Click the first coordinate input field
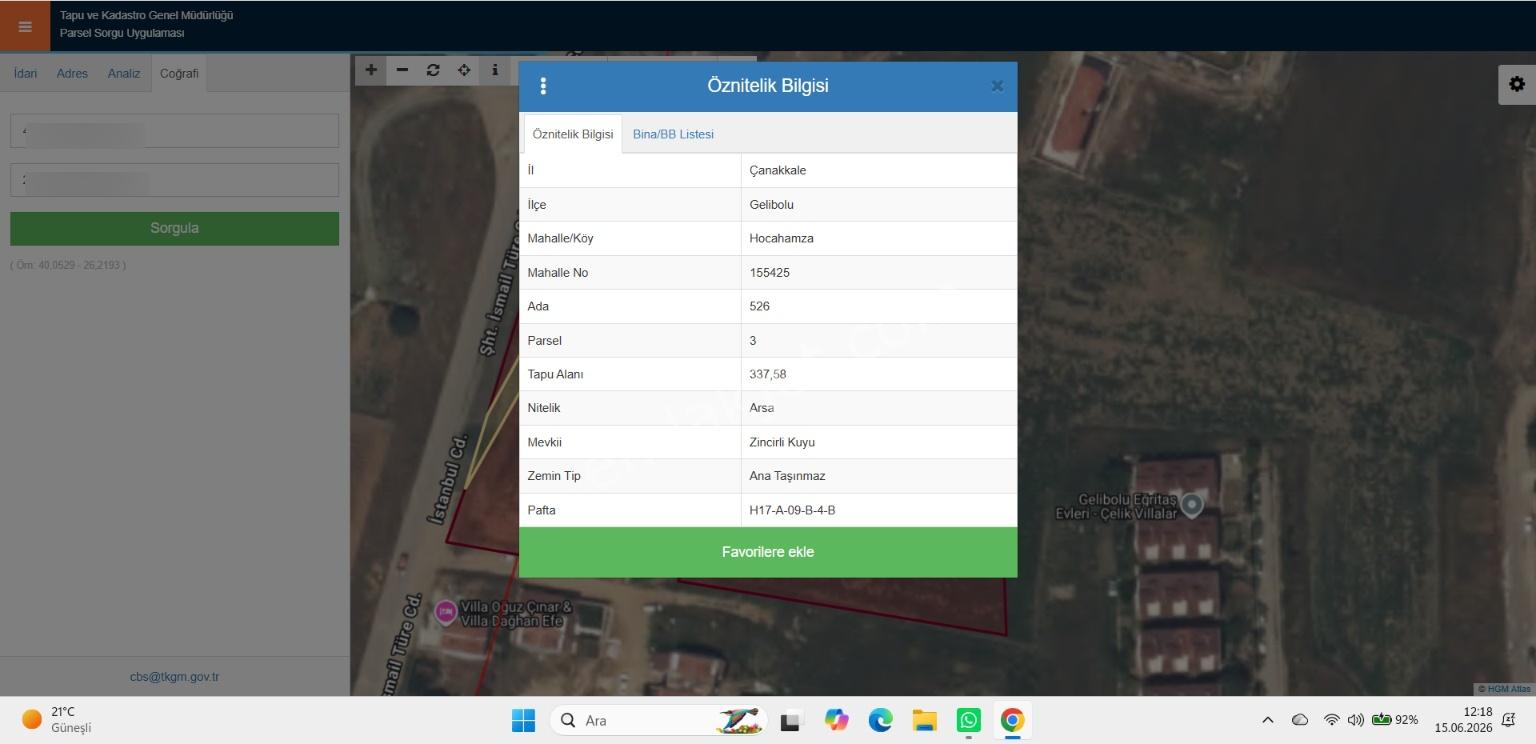The image size is (1536, 744). pyautogui.click(x=174, y=131)
